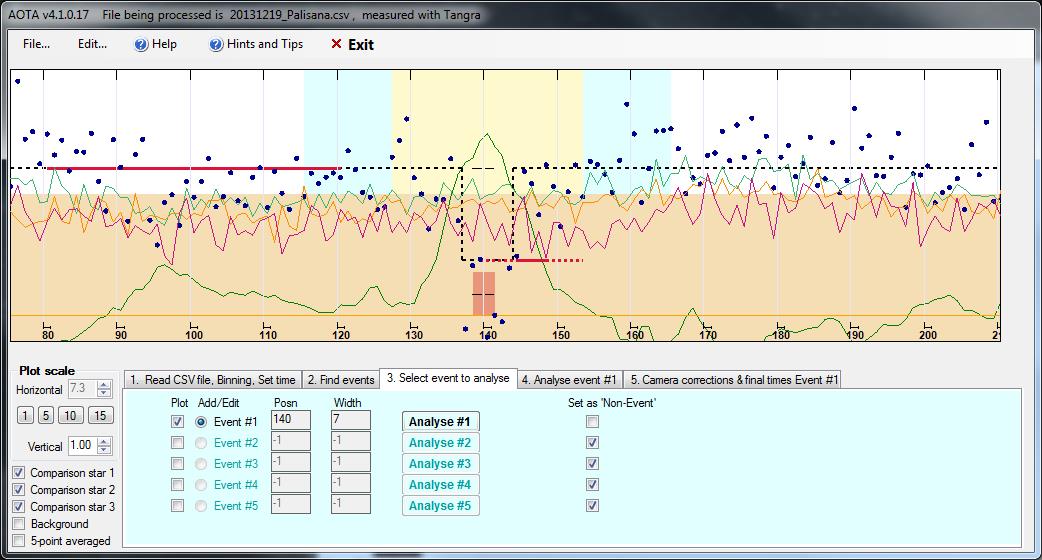Screen dimensions: 1042x560
Task: Open the File... menu
Action: [x=36, y=44]
